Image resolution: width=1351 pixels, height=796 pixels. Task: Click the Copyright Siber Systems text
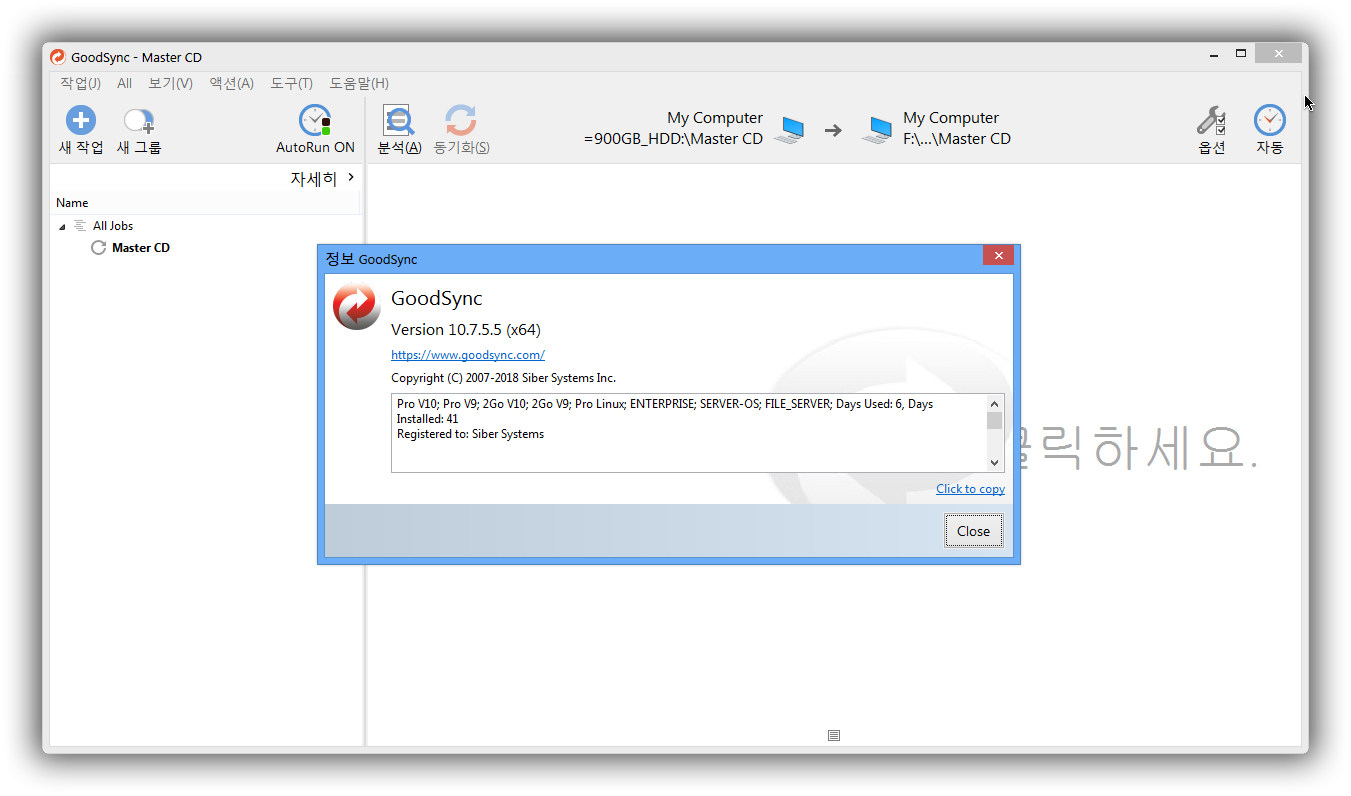(504, 378)
